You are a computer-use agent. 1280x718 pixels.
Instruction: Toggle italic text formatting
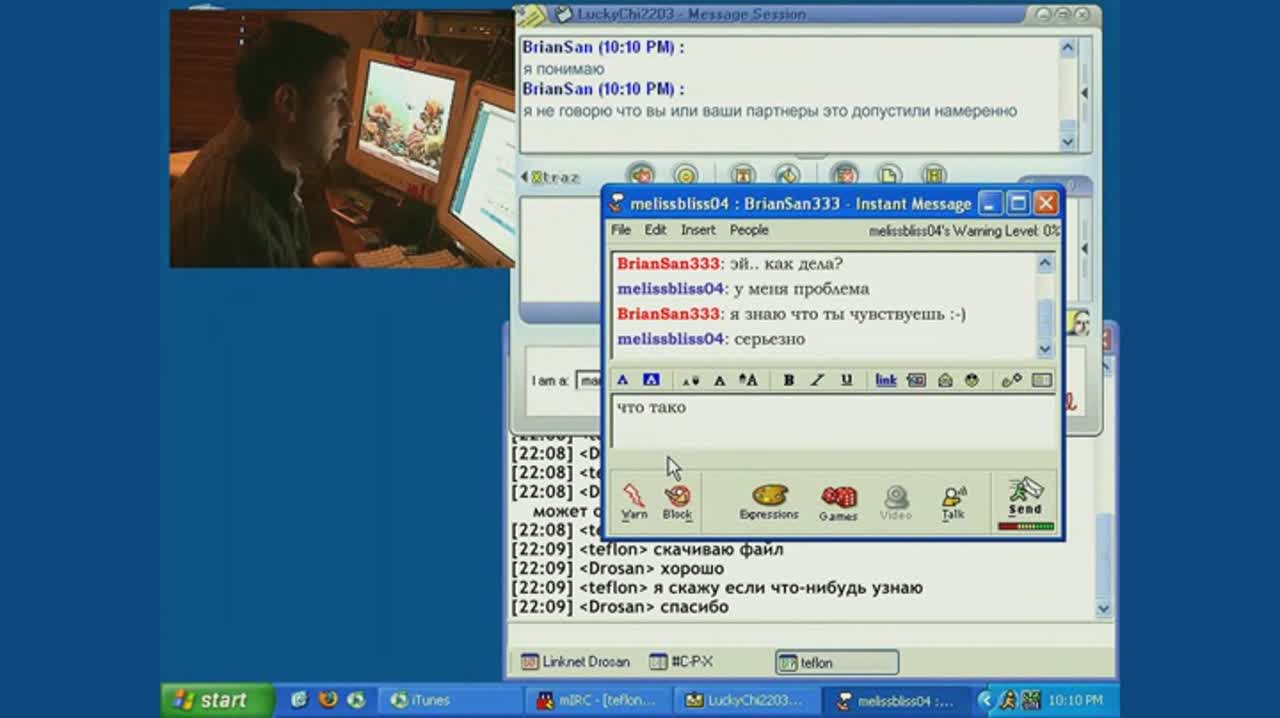[x=817, y=380]
